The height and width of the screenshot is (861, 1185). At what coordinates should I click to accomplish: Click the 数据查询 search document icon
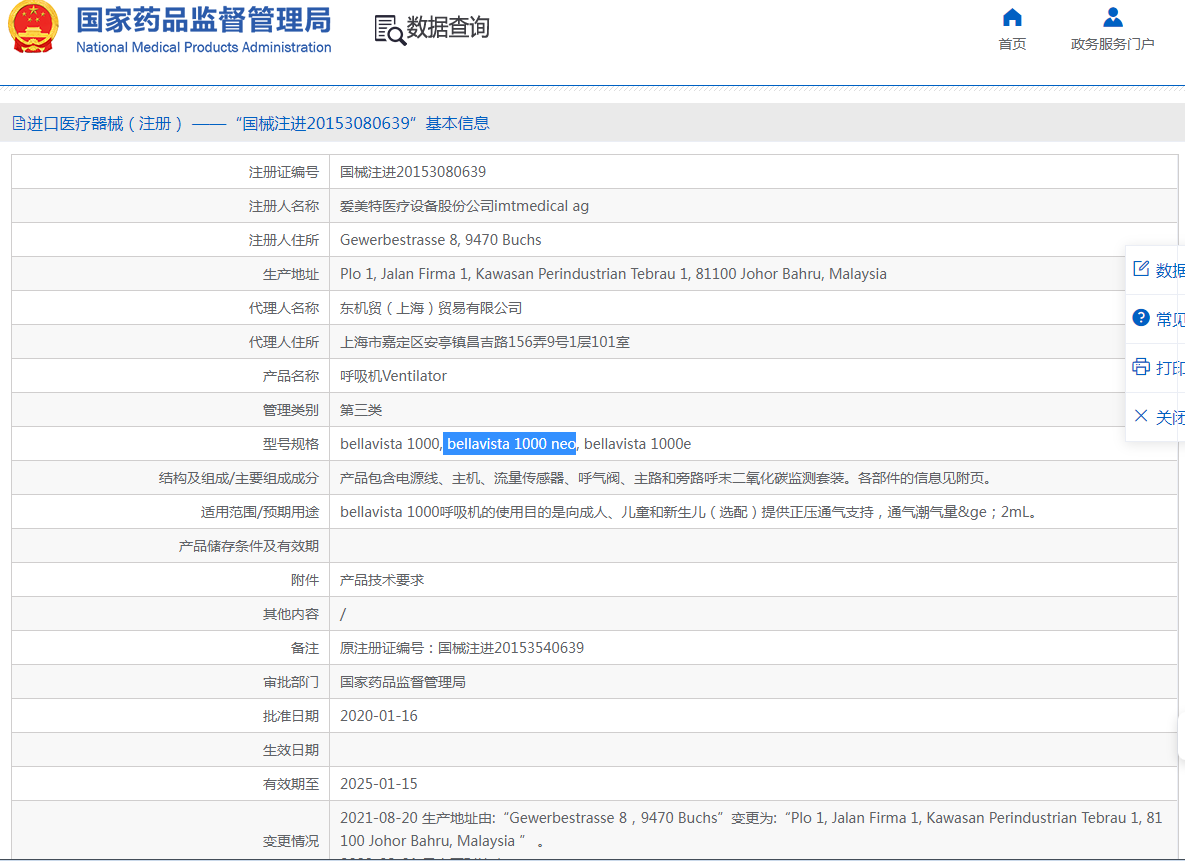click(390, 29)
